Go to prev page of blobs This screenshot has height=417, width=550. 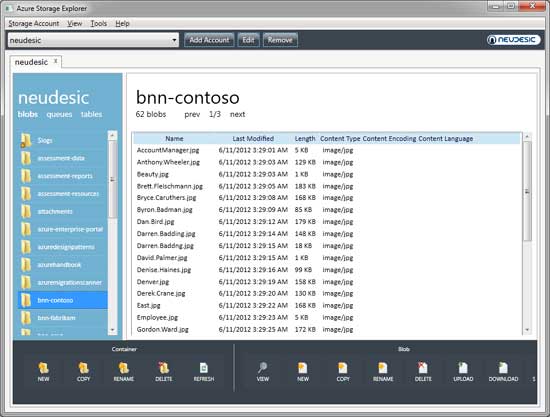pos(192,114)
